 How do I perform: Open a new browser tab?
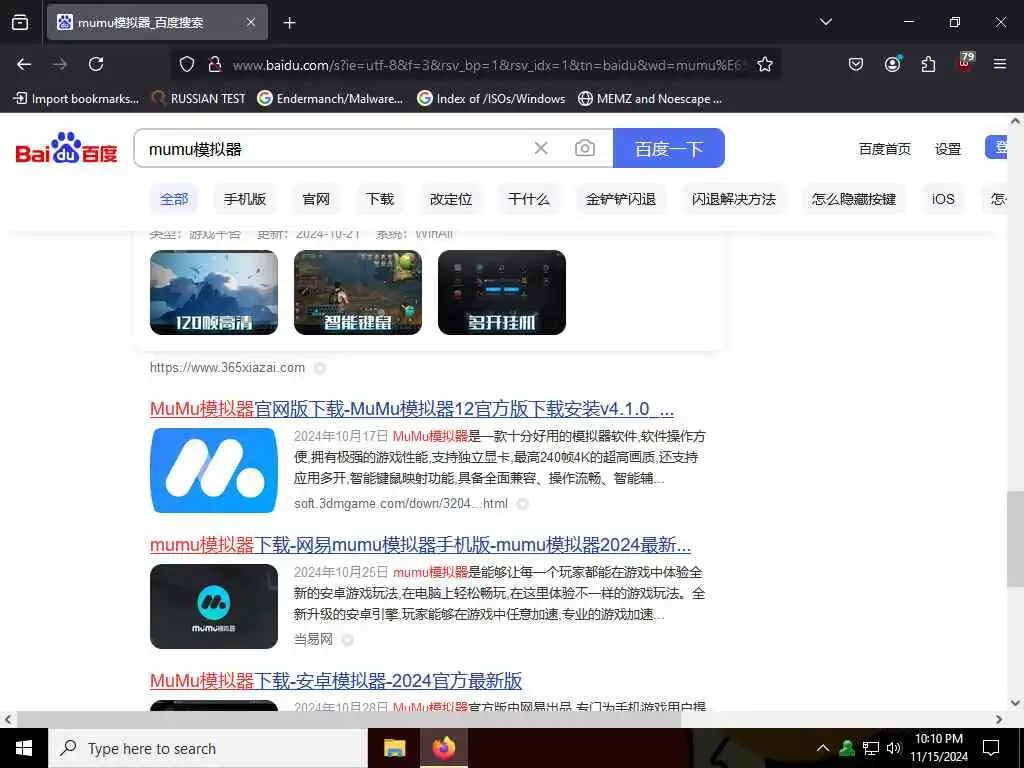(x=289, y=23)
